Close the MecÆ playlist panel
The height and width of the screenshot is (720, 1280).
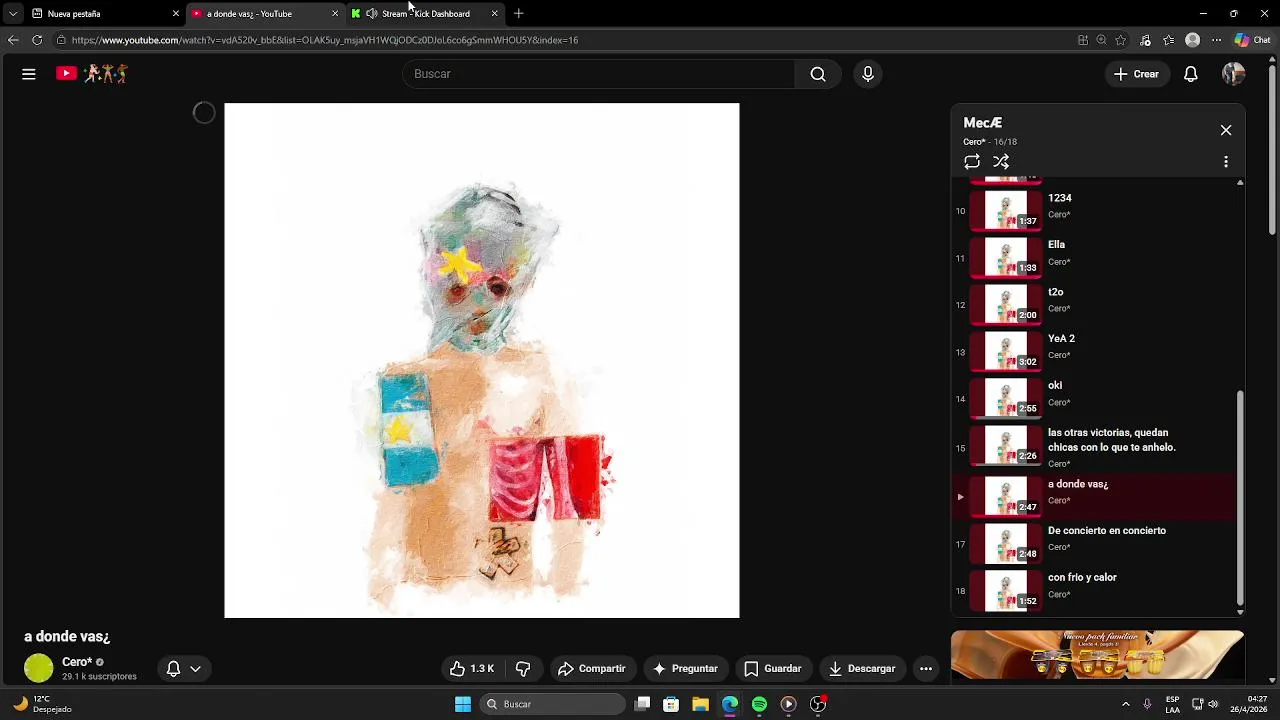pyautogui.click(x=1226, y=130)
